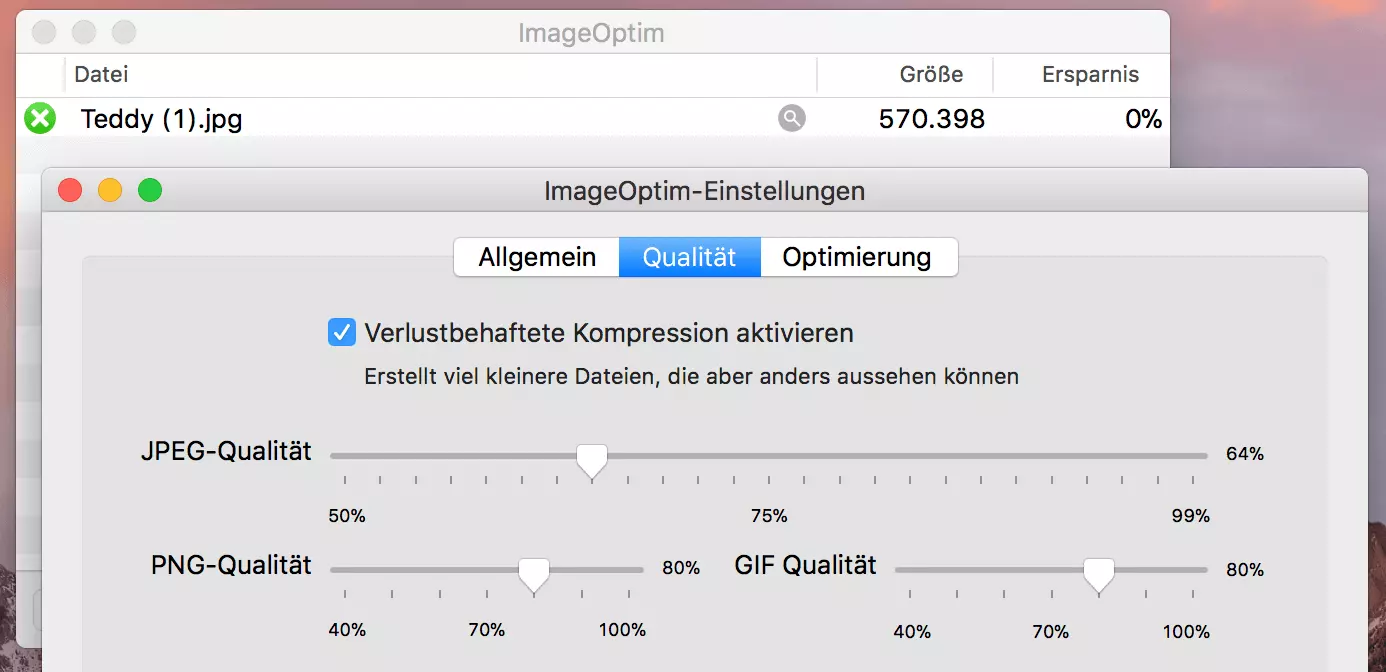The height and width of the screenshot is (672, 1386).
Task: Click the JPEG-Qualität slider handle
Action: click(x=592, y=459)
